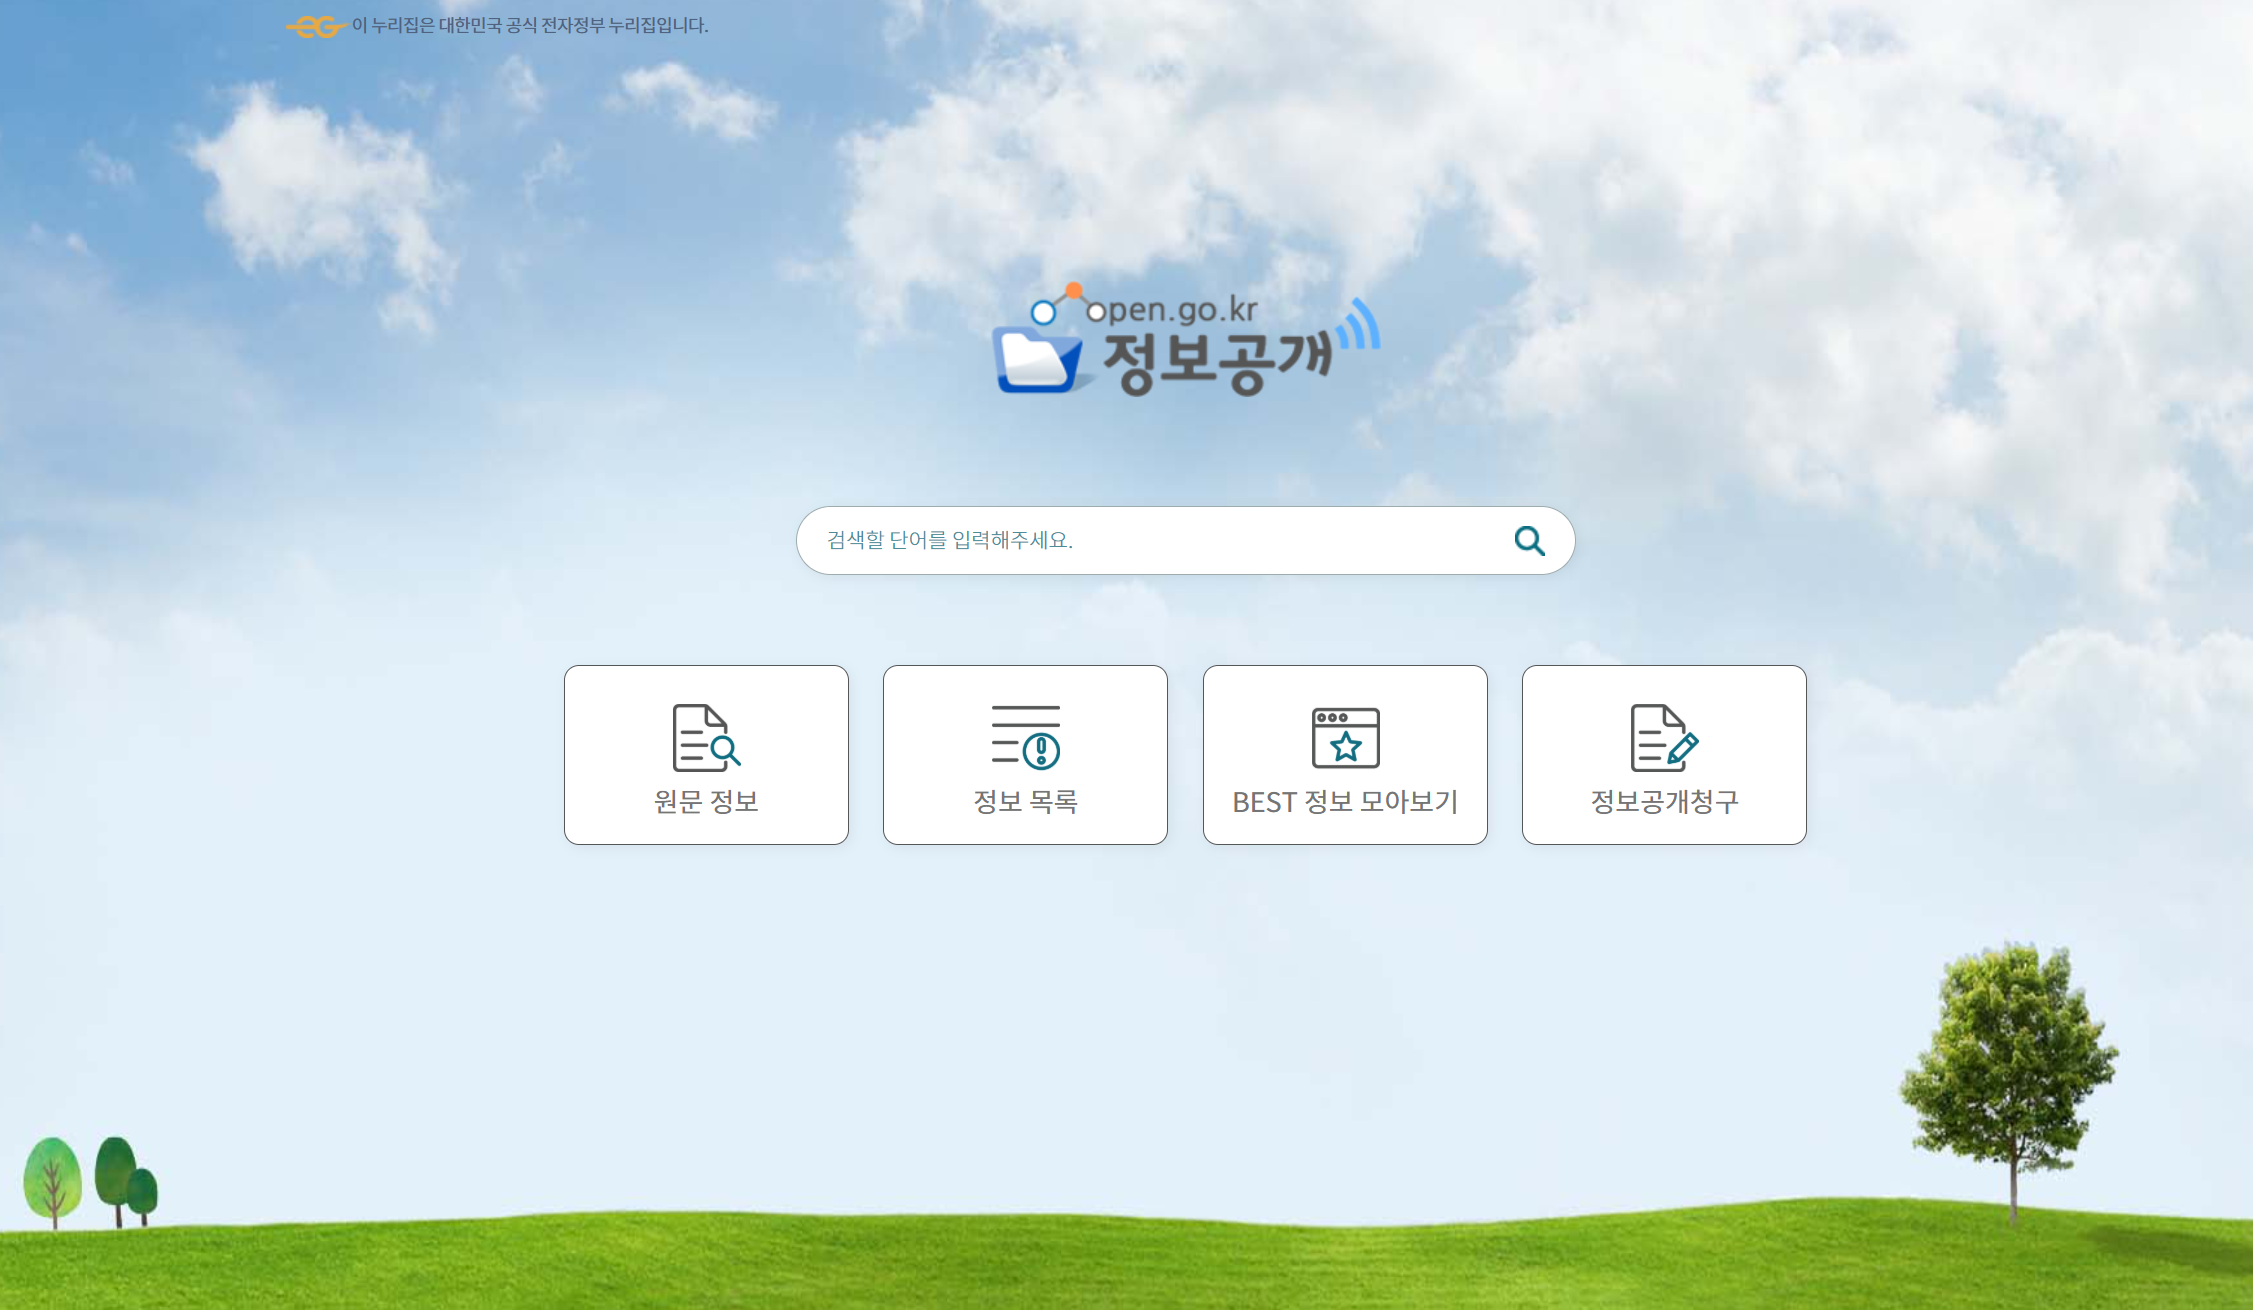Click the document-with-pencil icon in 정보공개청구 card

click(1664, 738)
